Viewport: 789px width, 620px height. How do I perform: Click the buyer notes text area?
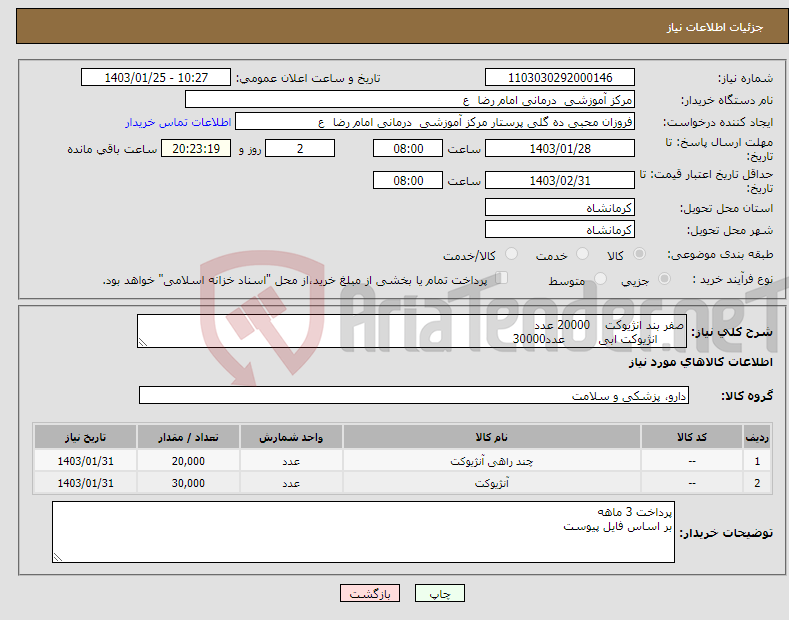tap(363, 532)
